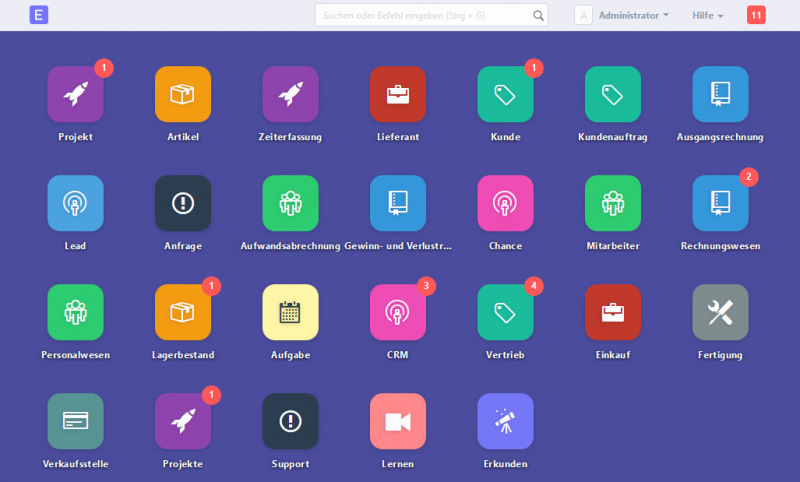Click the magnifier search icon
This screenshot has height=482, width=800.
click(539, 15)
